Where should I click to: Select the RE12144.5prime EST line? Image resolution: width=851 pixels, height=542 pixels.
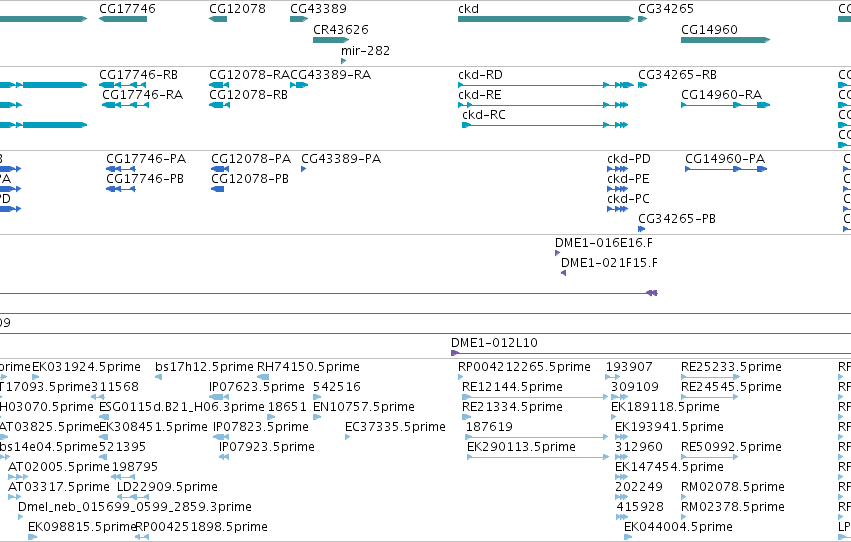tap(535, 397)
